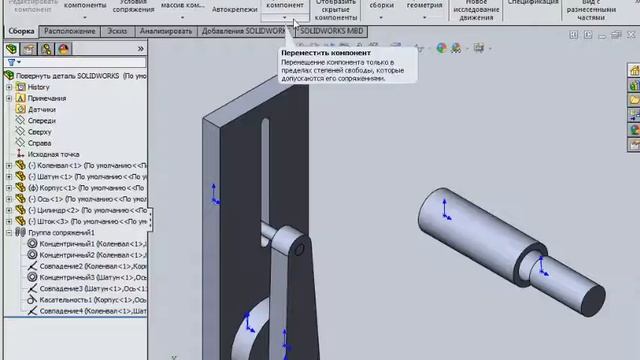640x360 pixels.
Task: Click the View Settings monitor icon
Action: pos(479,48)
